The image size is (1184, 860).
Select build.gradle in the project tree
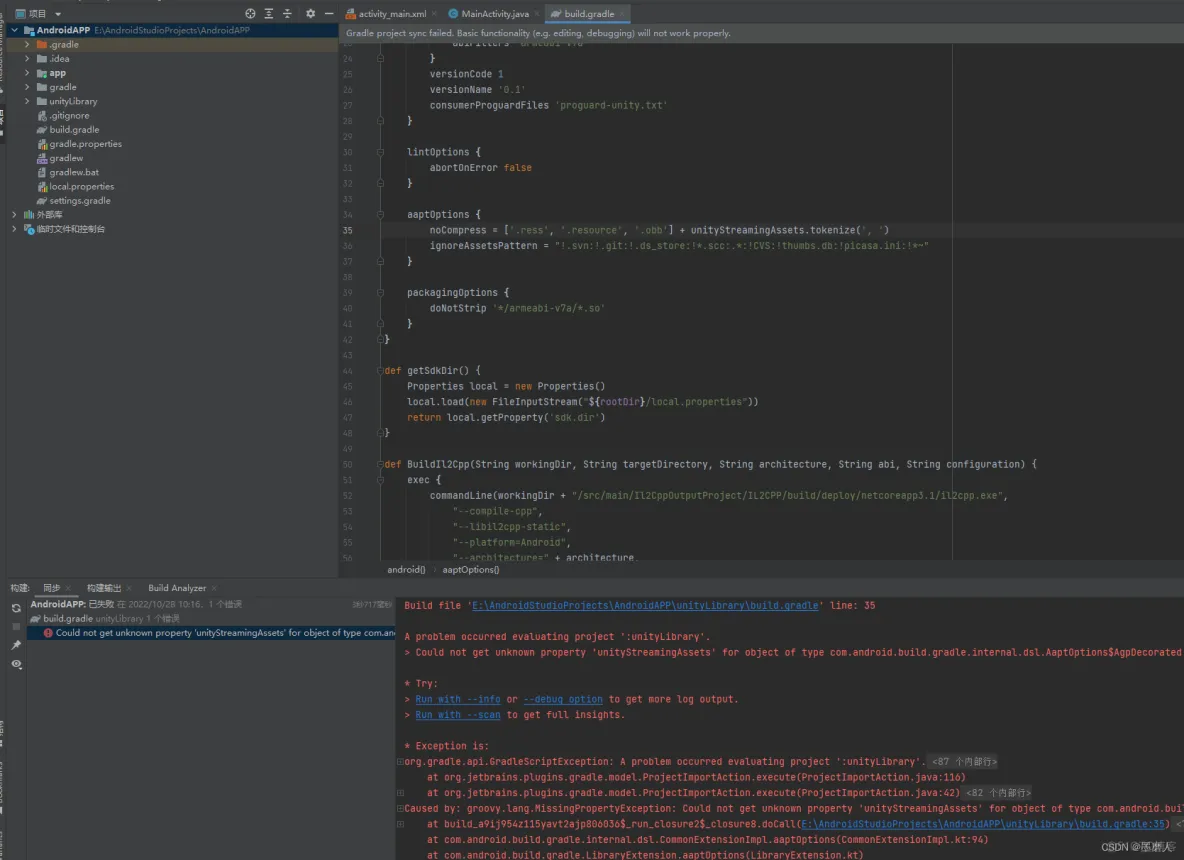pos(74,130)
